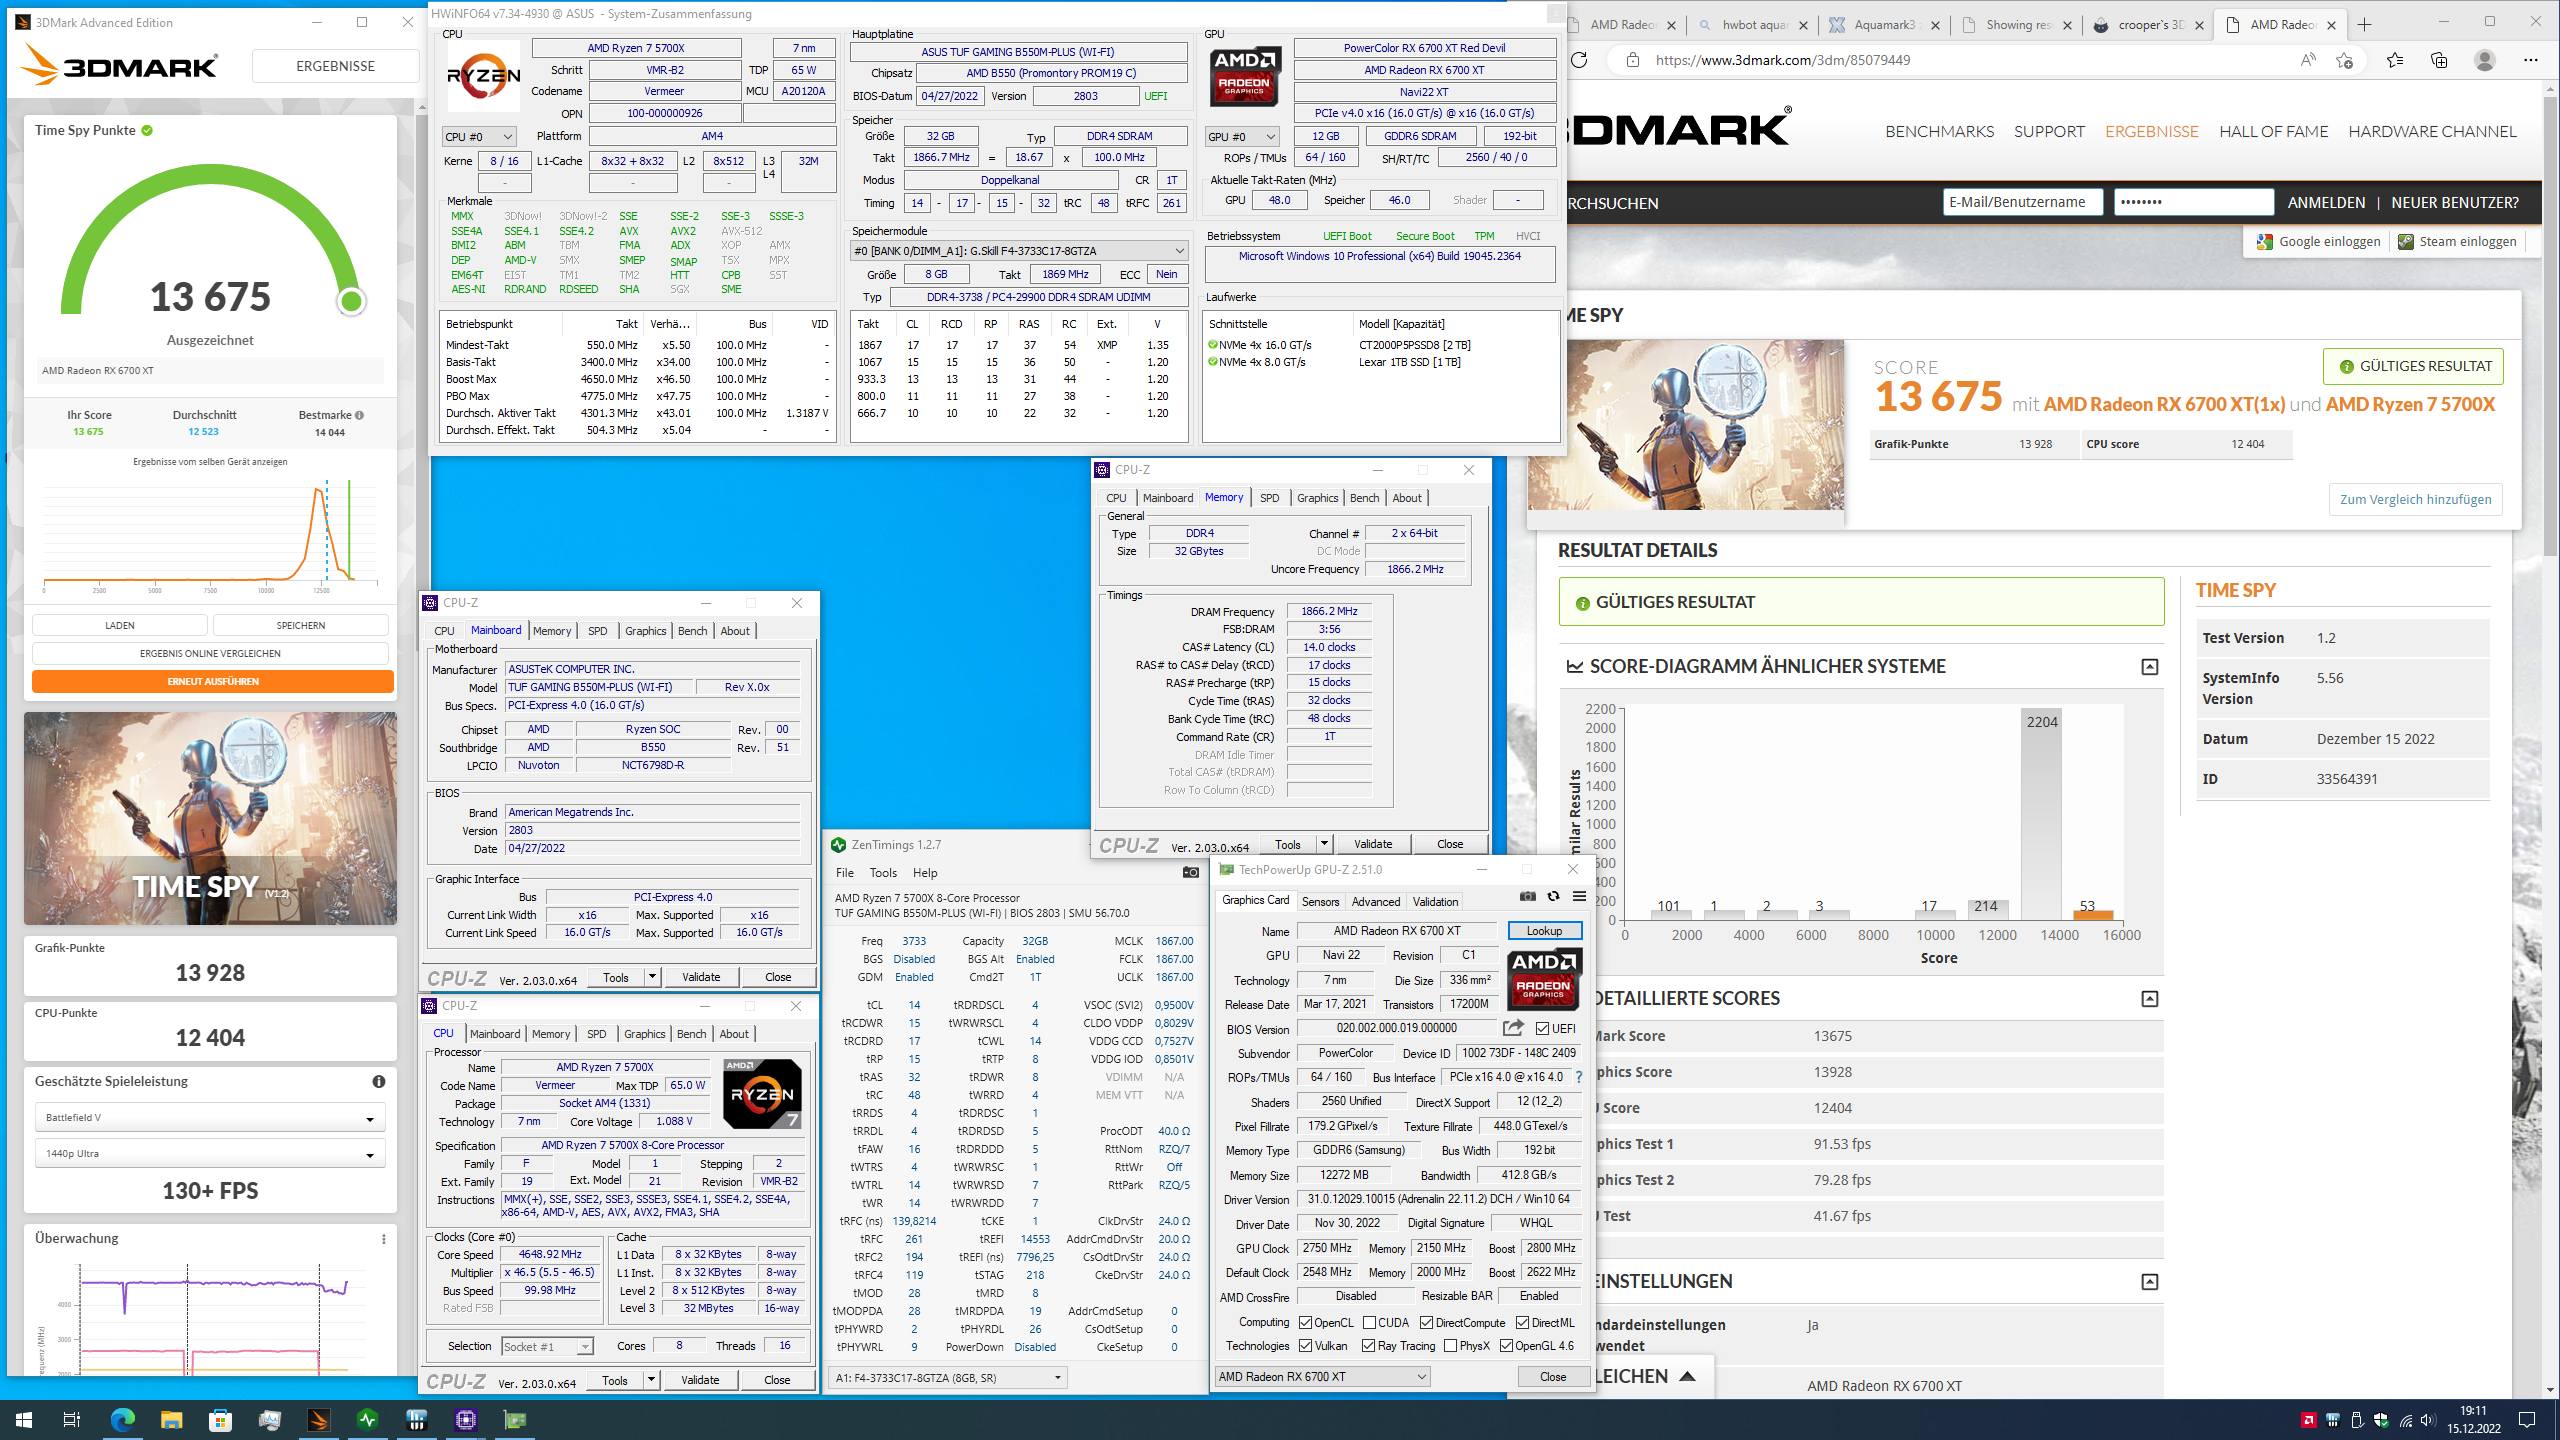Toggle the Vulkan checkbox in GPU-Z
This screenshot has height=1440, width=2560.
pos(1305,1346)
